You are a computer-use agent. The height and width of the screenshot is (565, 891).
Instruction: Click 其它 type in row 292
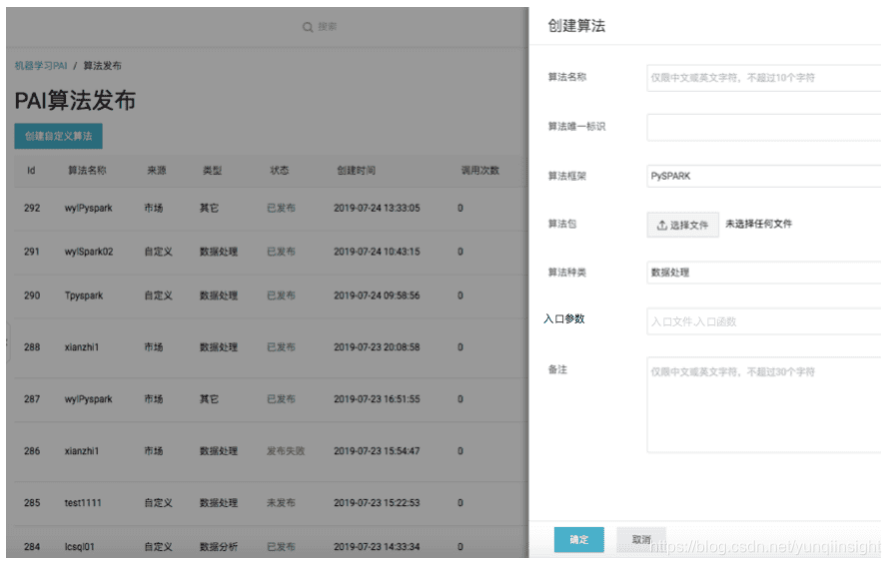209,208
